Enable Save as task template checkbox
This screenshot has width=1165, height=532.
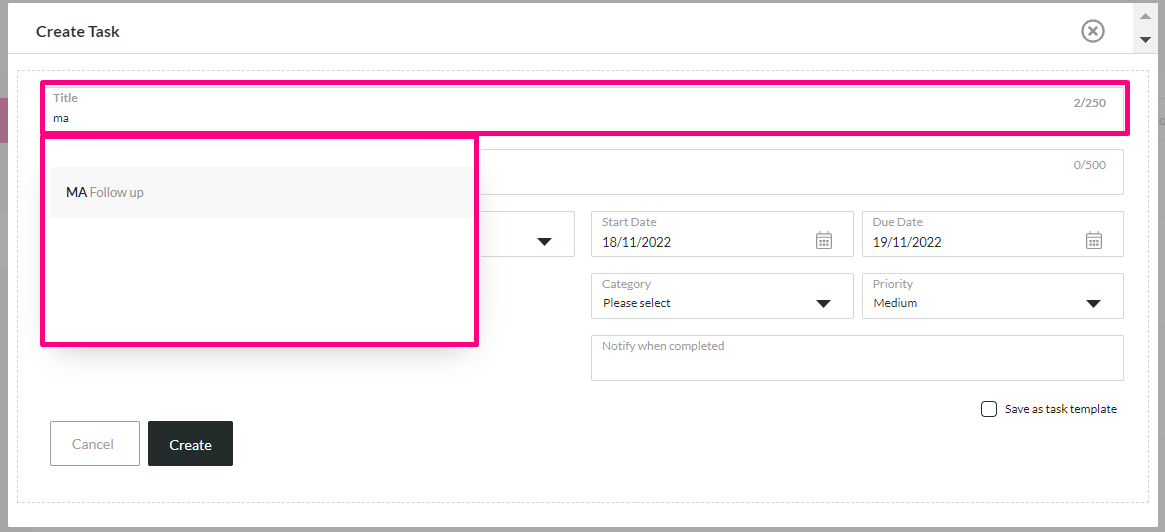989,409
